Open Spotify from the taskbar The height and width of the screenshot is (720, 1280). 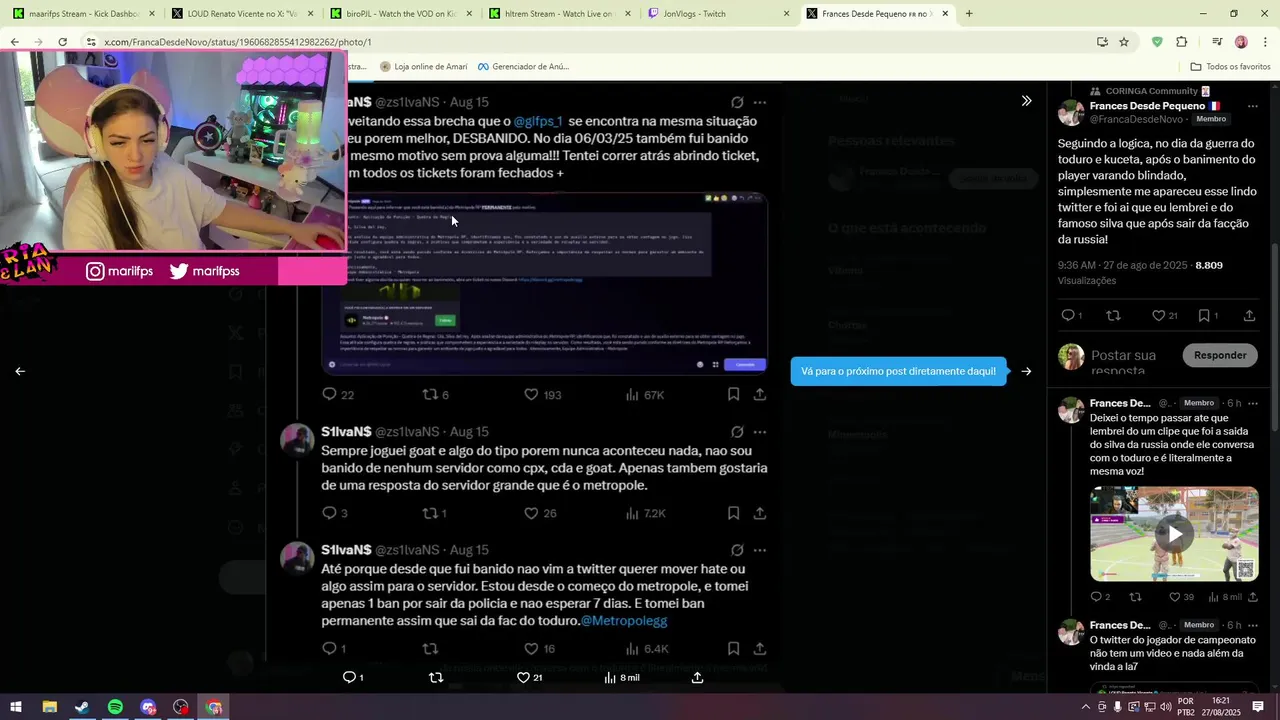115,707
